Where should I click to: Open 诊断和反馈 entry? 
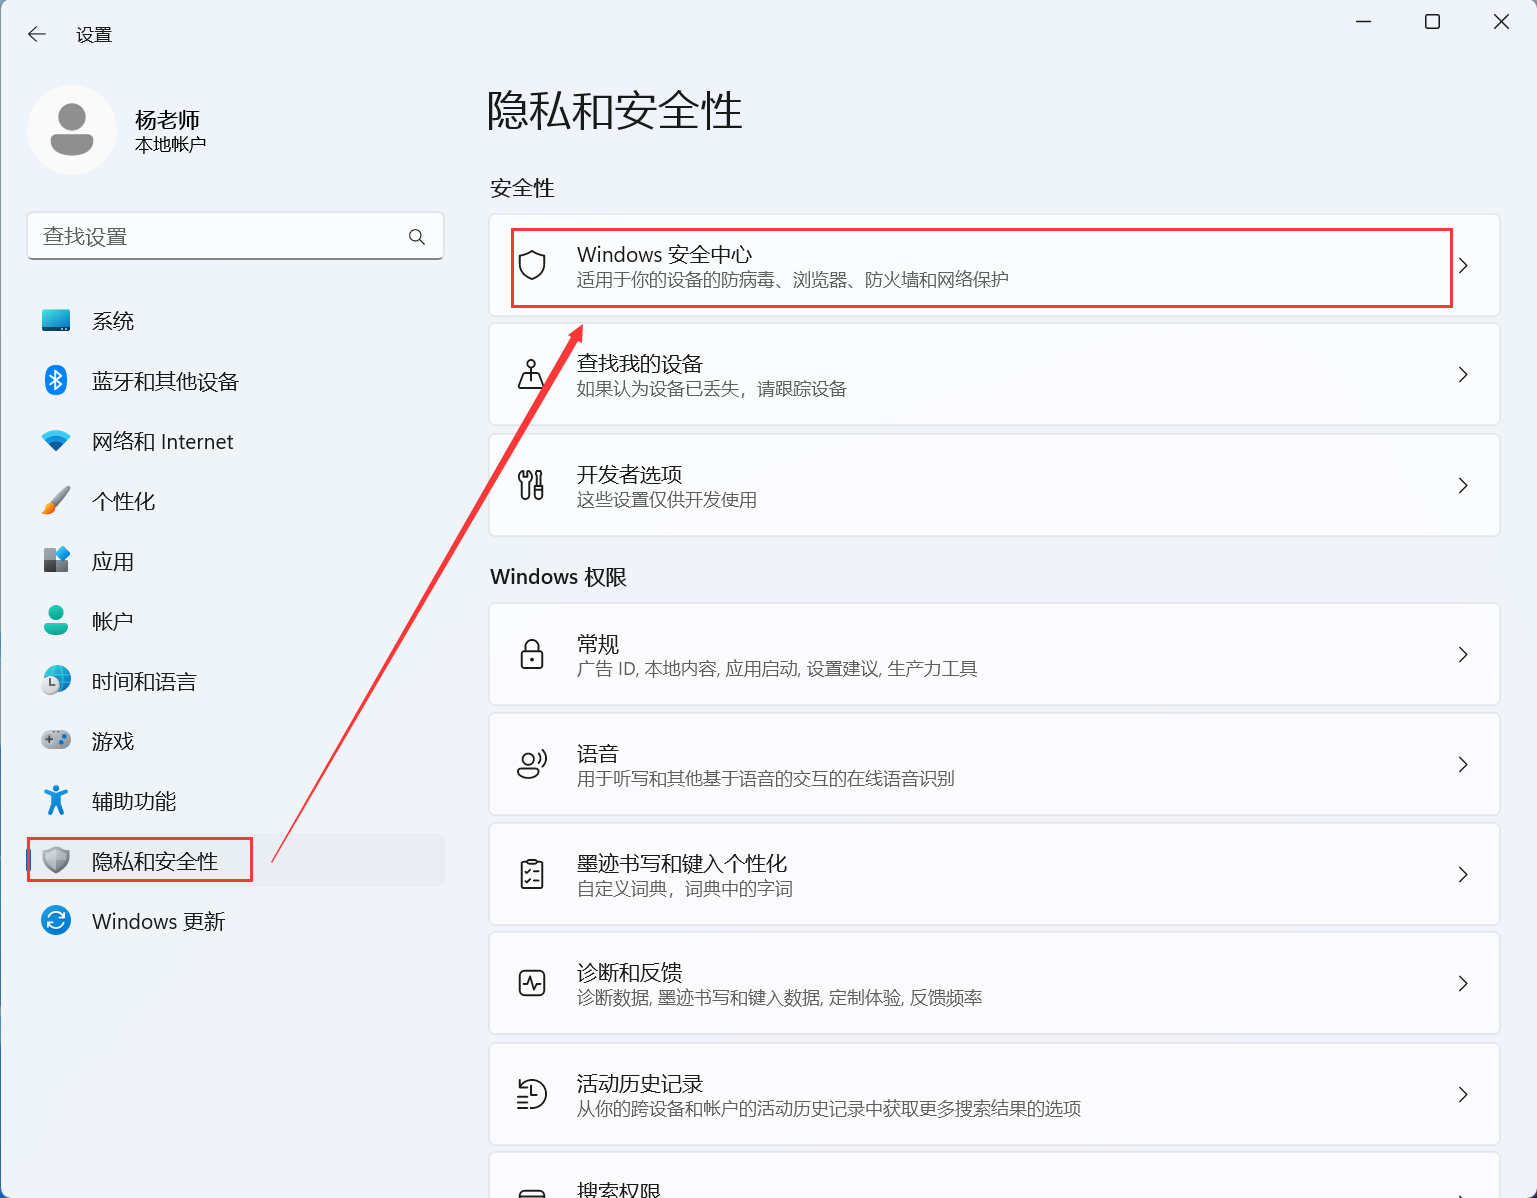tap(994, 983)
